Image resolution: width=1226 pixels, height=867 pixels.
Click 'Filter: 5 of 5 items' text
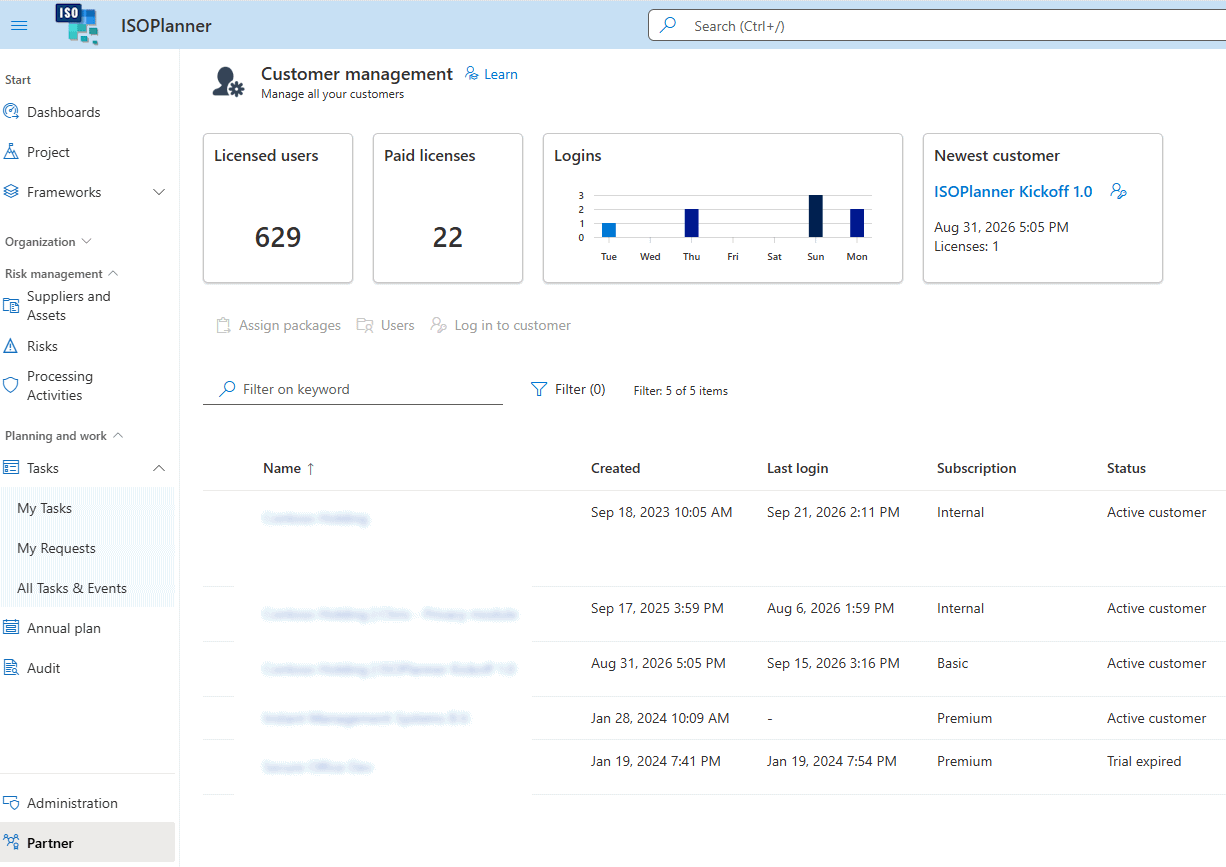pyautogui.click(x=681, y=391)
